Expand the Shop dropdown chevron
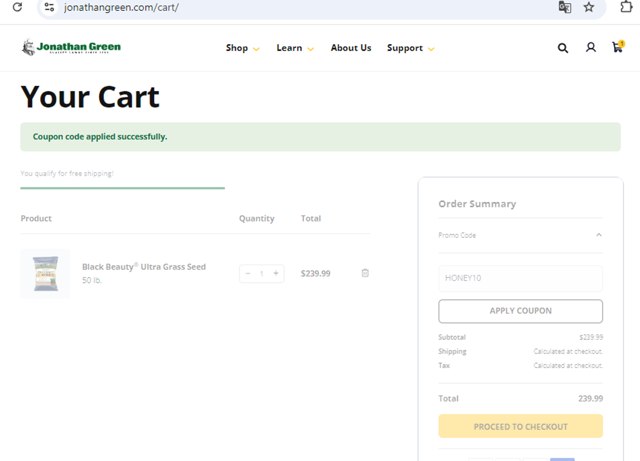Image resolution: width=640 pixels, height=461 pixels. [256, 49]
